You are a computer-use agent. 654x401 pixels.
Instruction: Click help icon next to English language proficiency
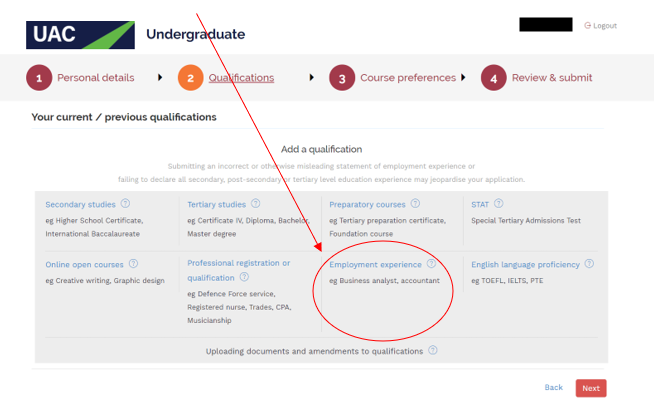click(x=589, y=264)
